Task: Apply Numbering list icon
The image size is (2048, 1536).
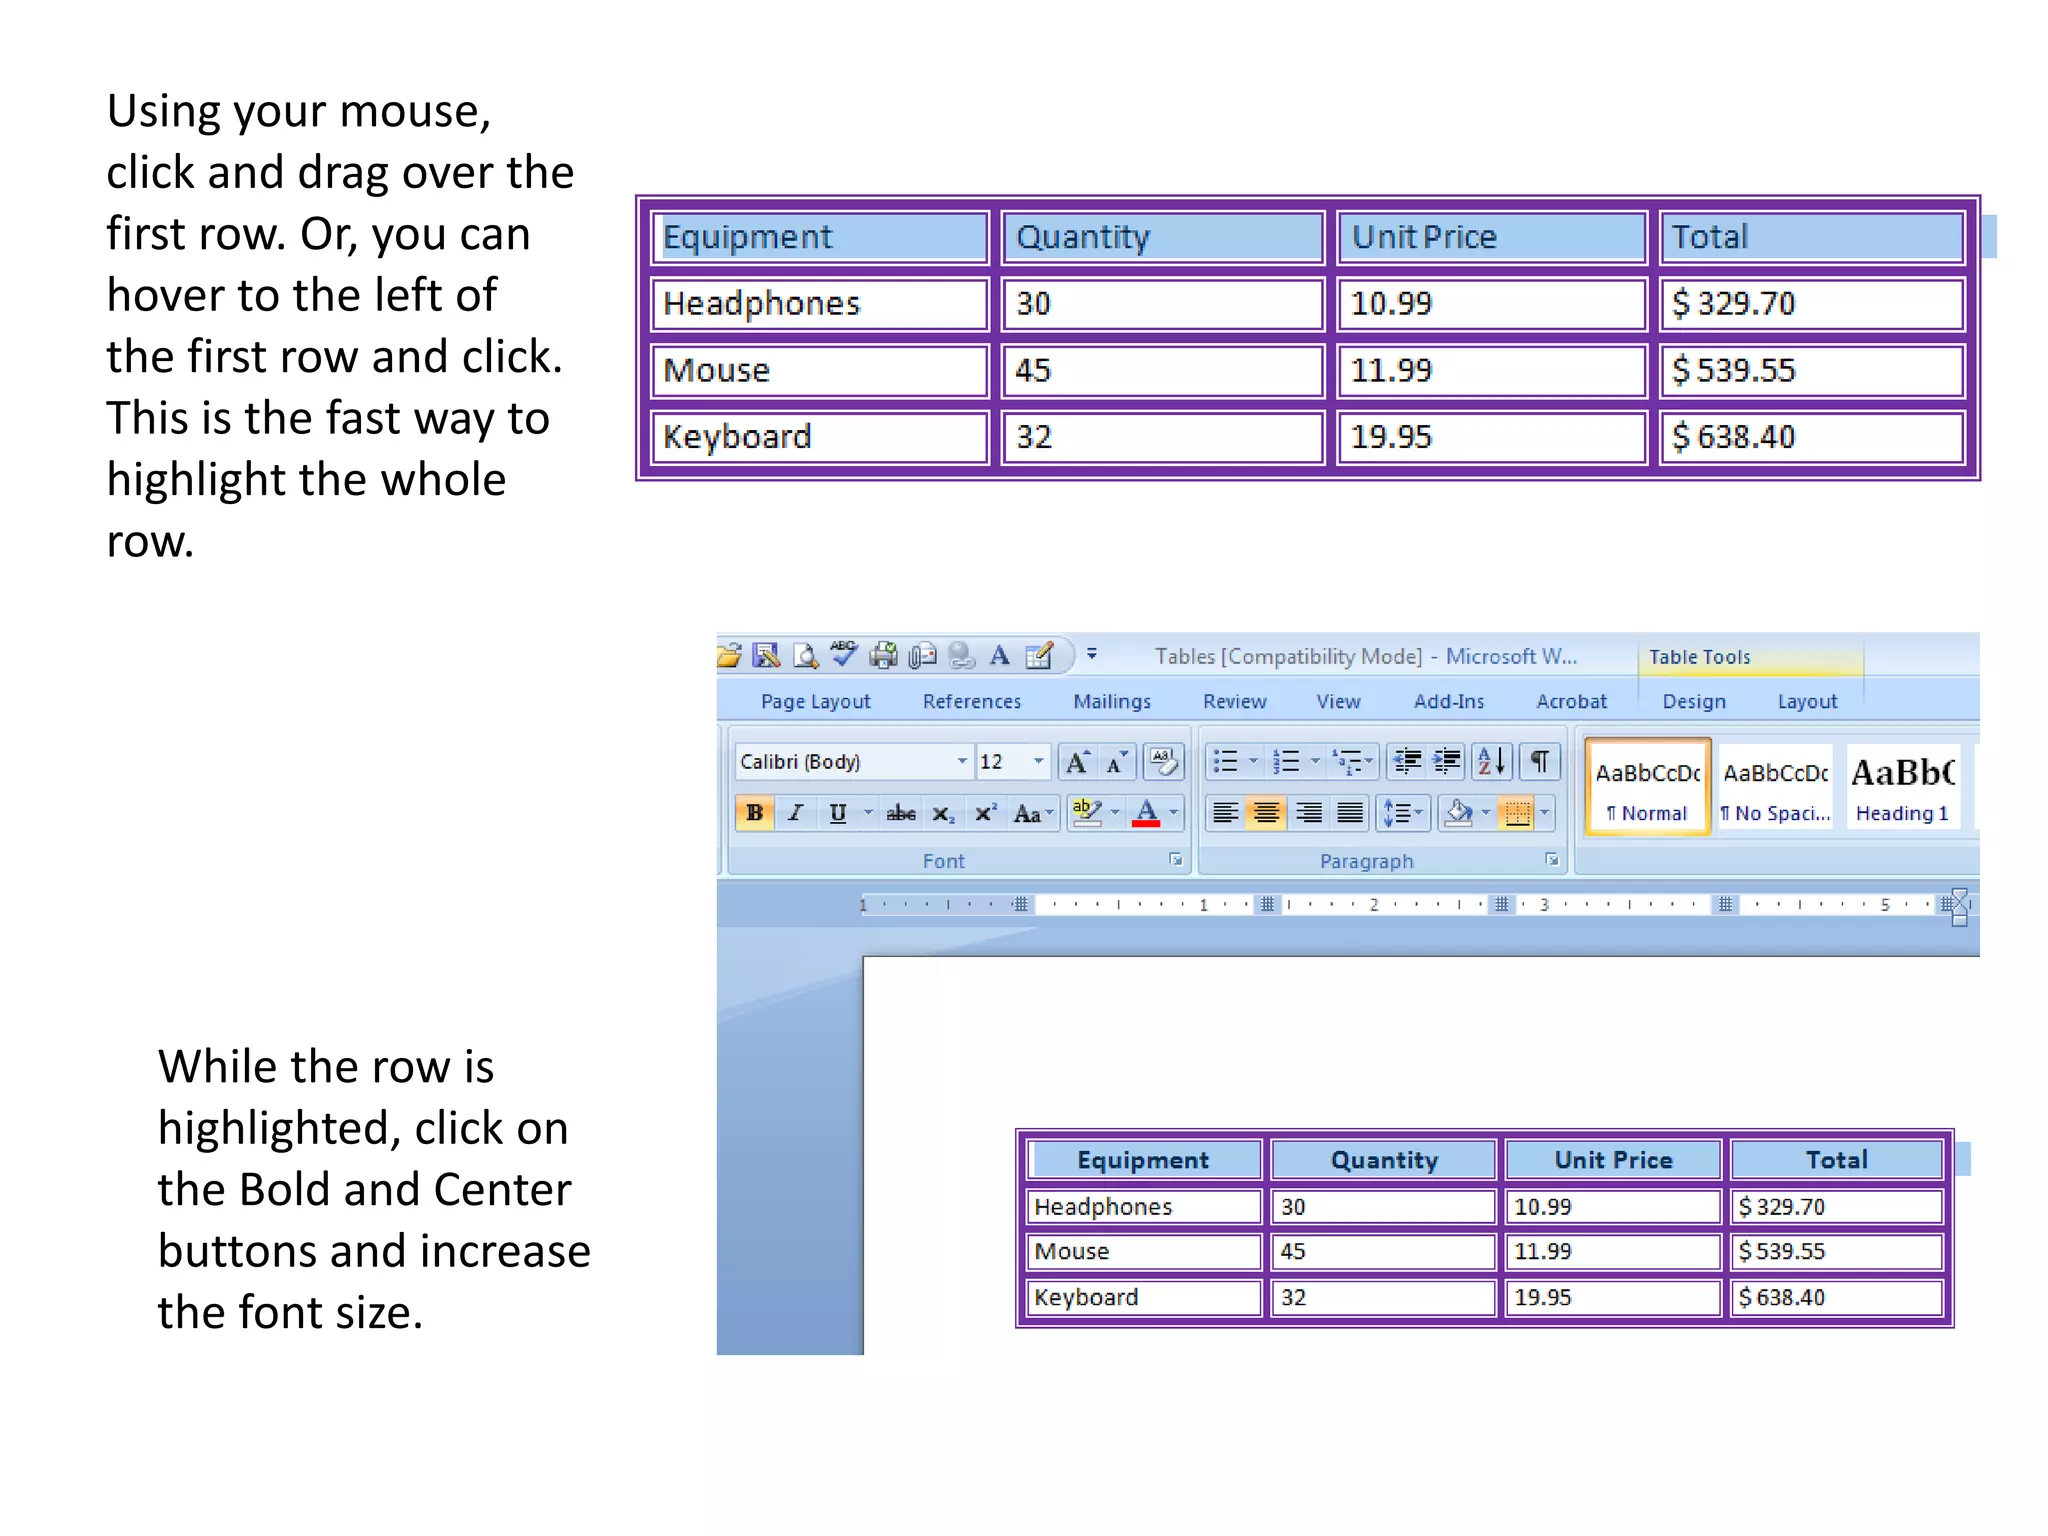Action: click(x=1286, y=762)
